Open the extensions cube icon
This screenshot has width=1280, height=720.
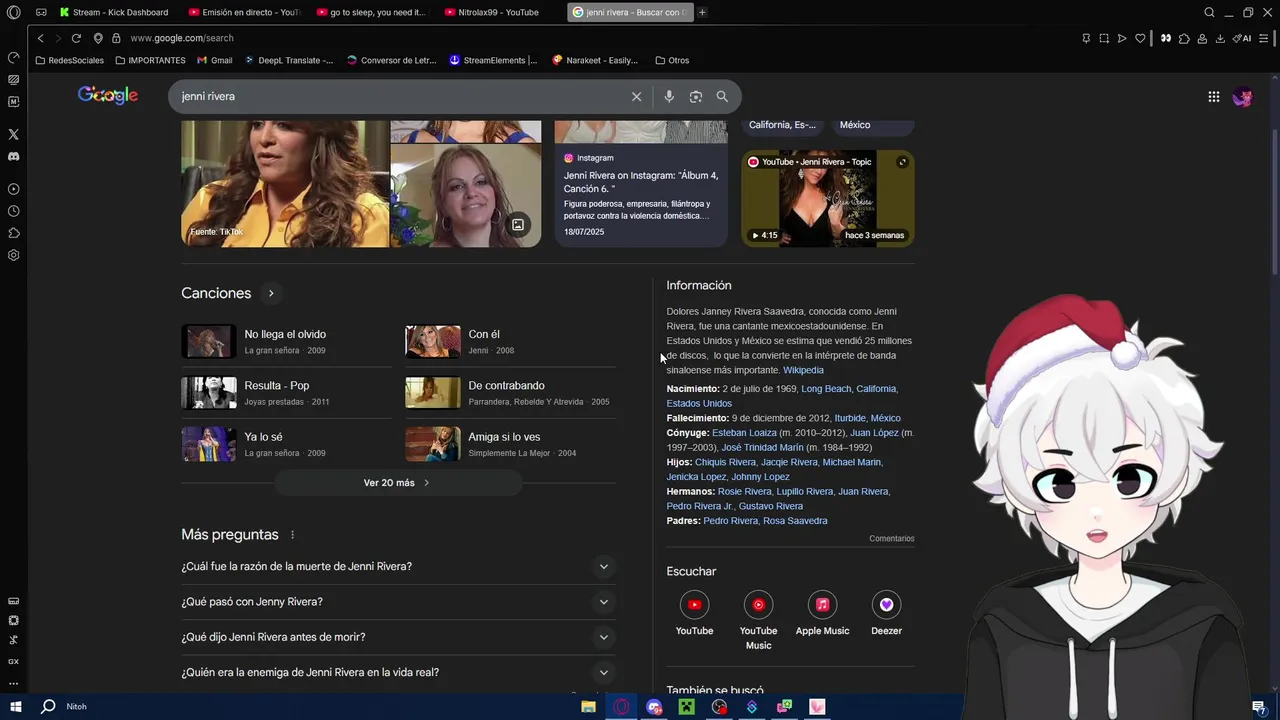pyautogui.click(x=1184, y=38)
